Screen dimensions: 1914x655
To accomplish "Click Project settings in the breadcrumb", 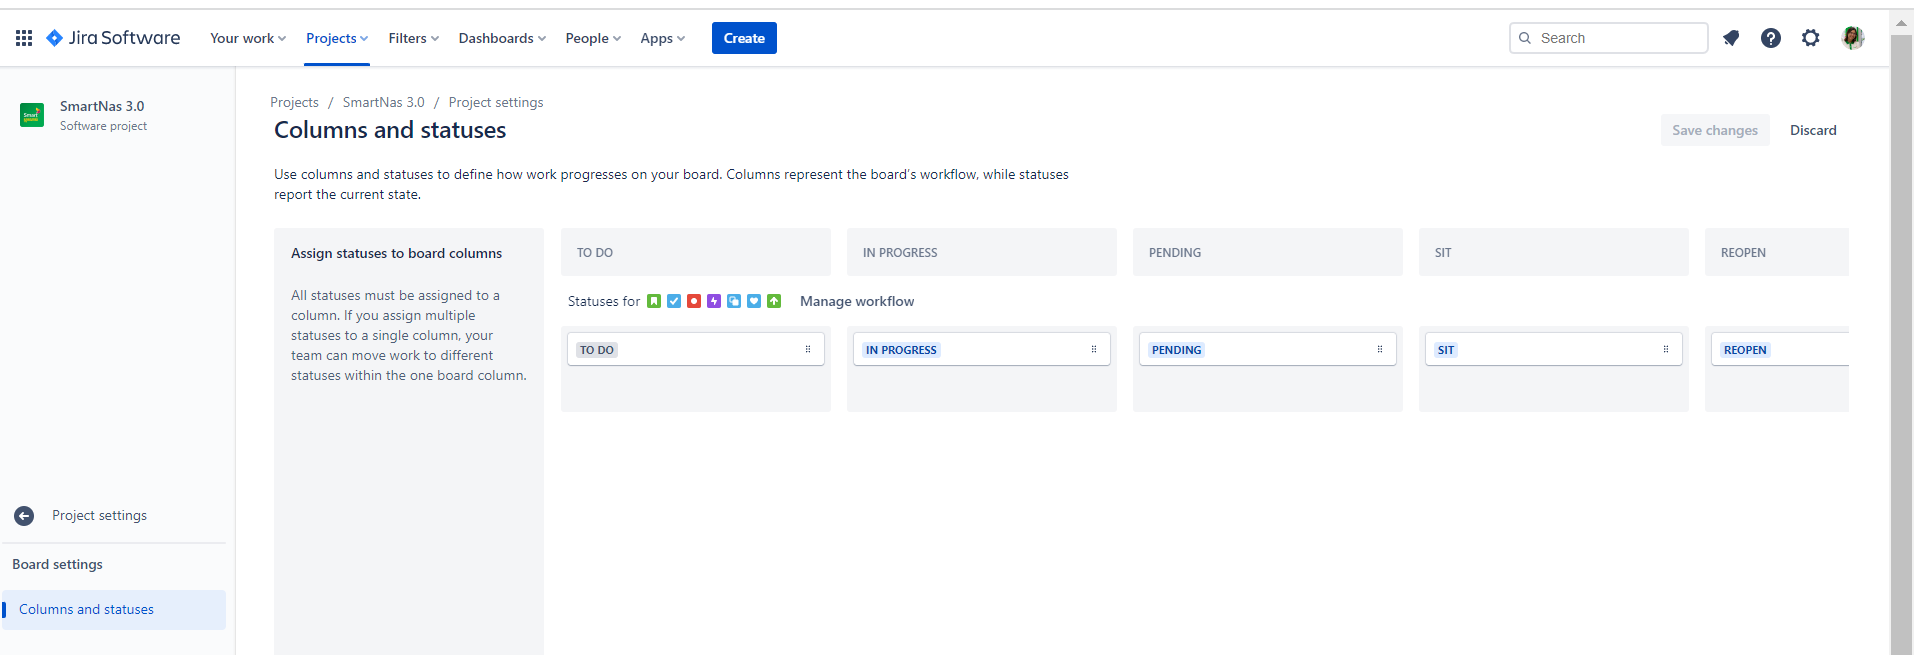I will click(x=496, y=102).
